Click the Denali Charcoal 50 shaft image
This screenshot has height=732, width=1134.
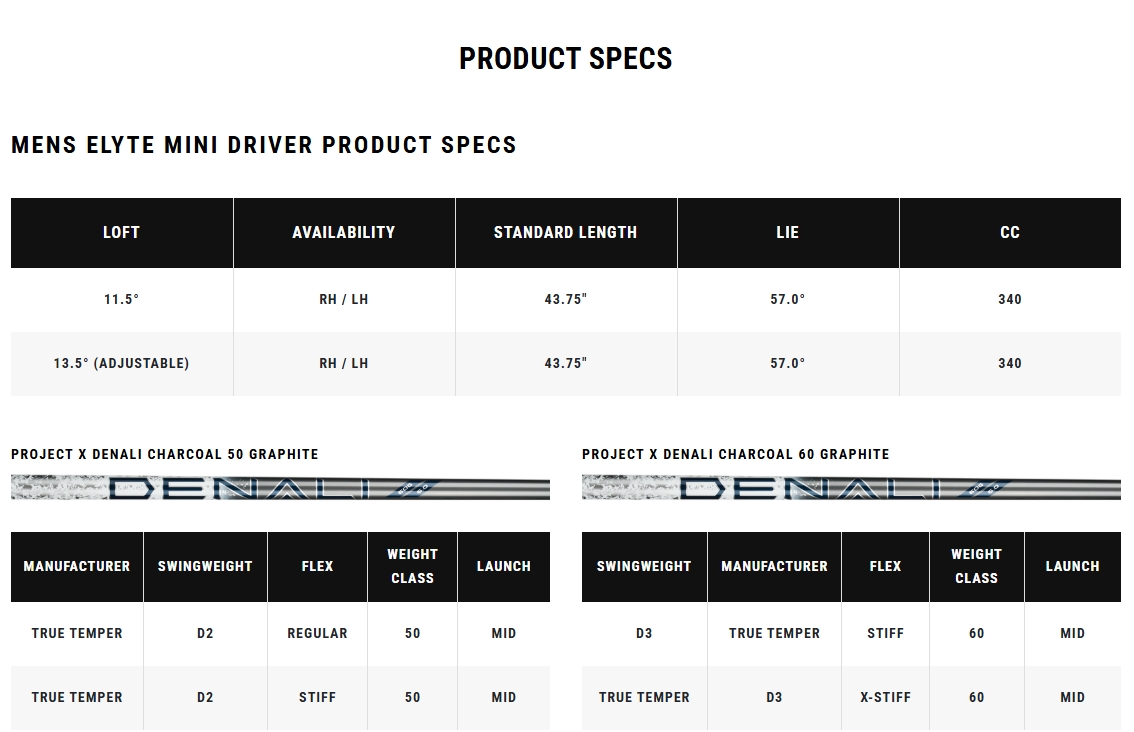coord(280,488)
